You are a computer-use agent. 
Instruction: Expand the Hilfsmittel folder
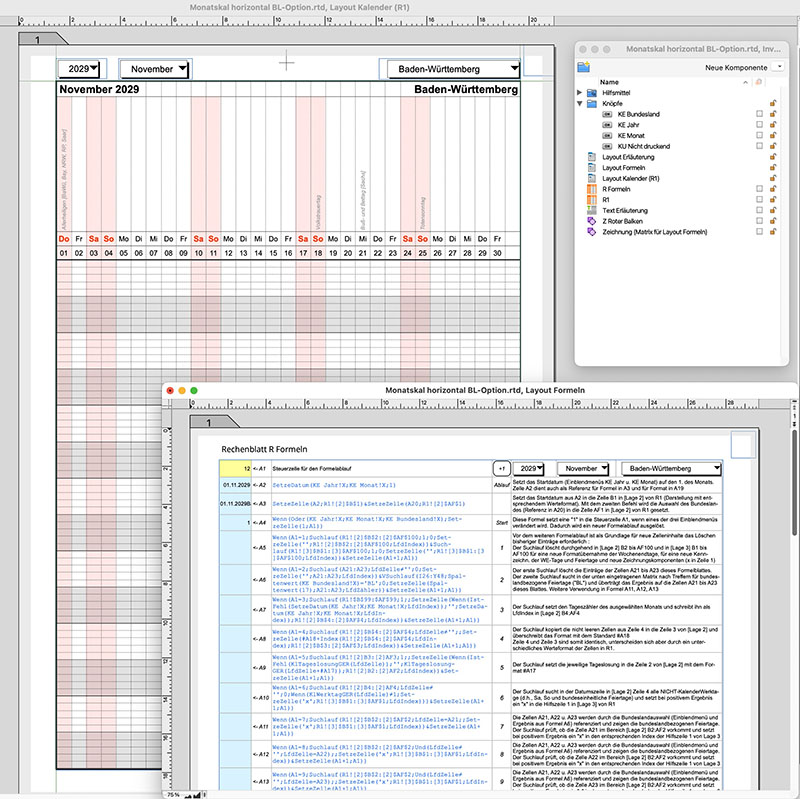click(580, 93)
